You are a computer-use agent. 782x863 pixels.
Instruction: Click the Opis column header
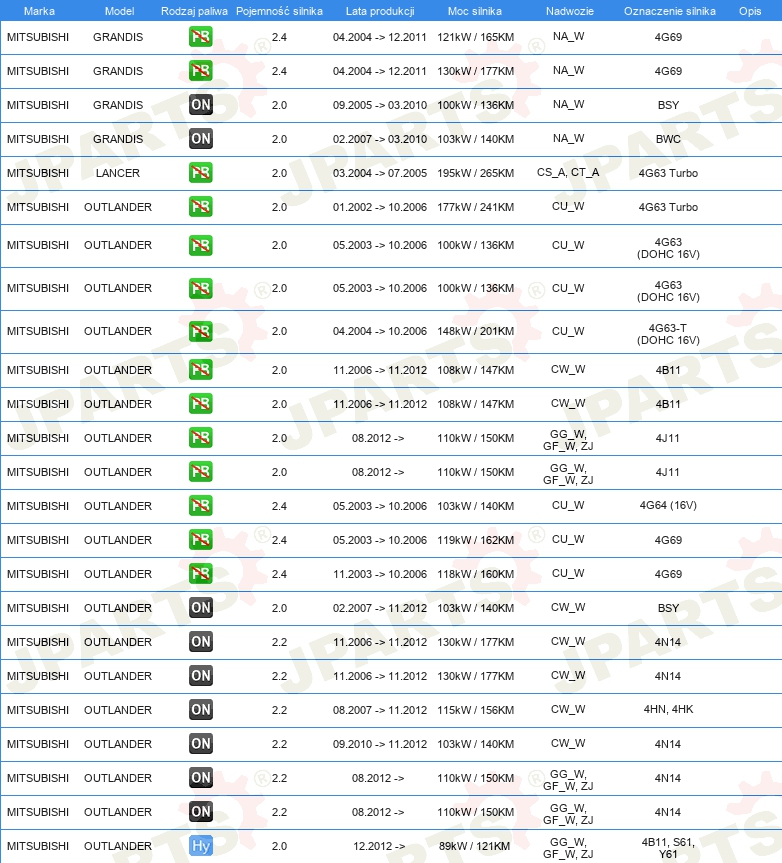pos(750,11)
